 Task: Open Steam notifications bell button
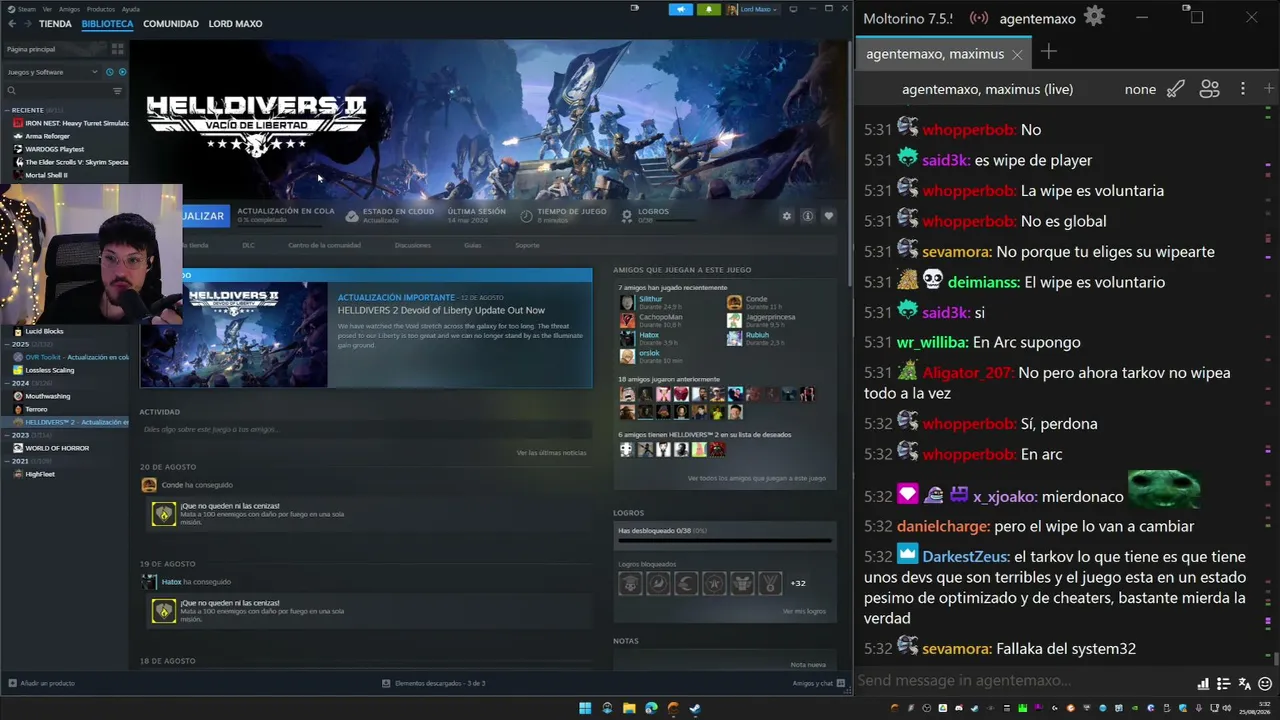(x=708, y=9)
